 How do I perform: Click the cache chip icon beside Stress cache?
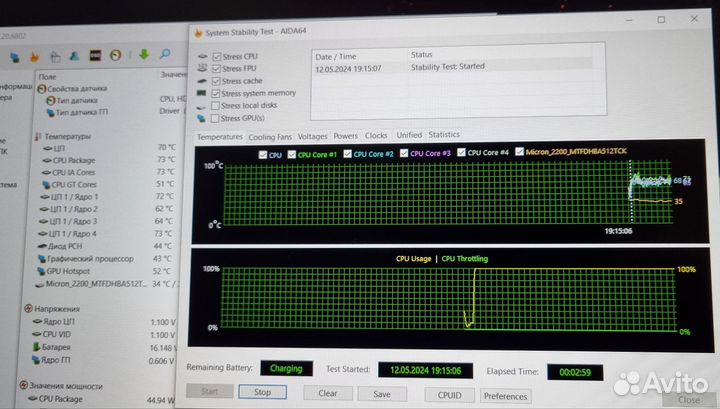202,81
